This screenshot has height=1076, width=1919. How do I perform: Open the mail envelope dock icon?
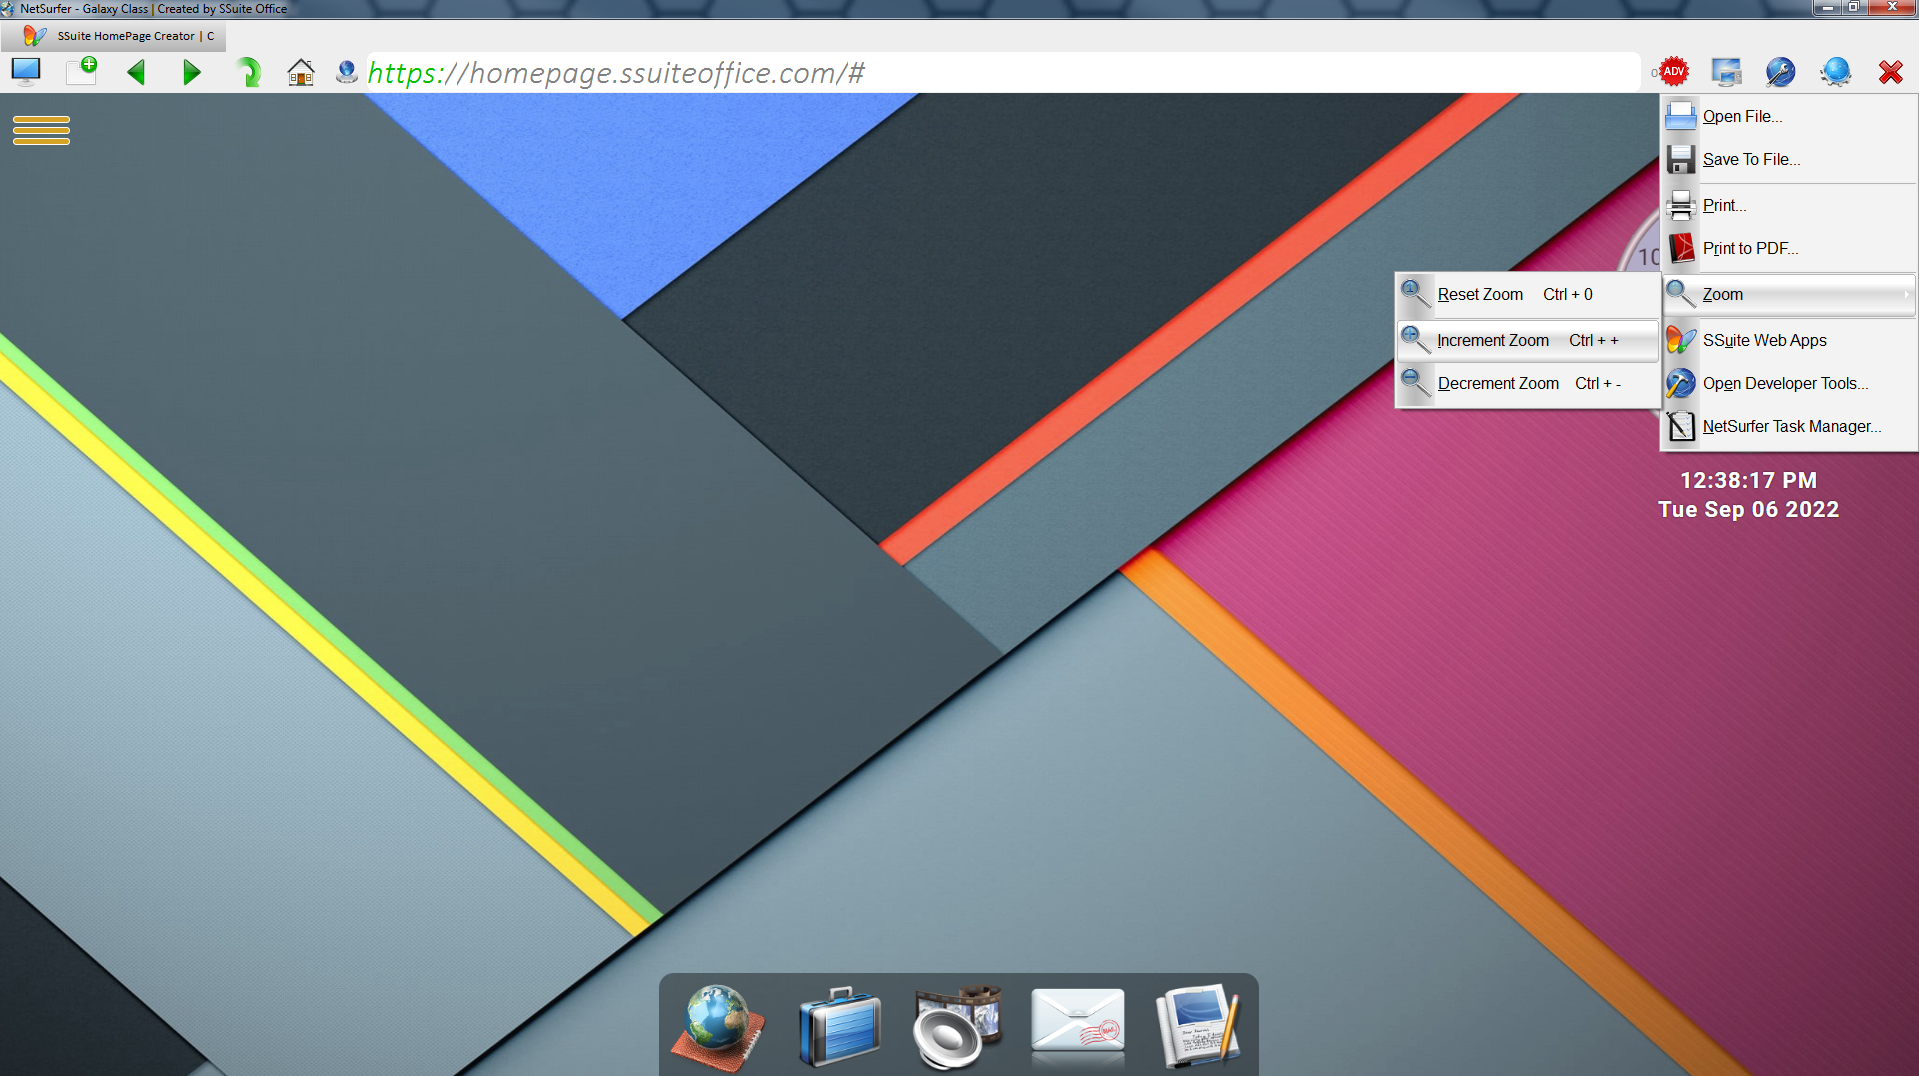(x=1077, y=1024)
